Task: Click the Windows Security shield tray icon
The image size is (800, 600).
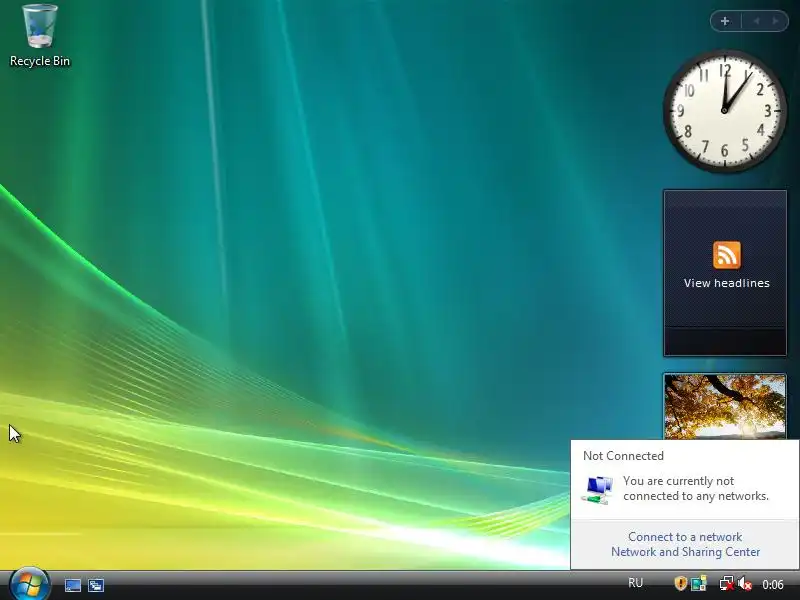Action: tap(680, 584)
